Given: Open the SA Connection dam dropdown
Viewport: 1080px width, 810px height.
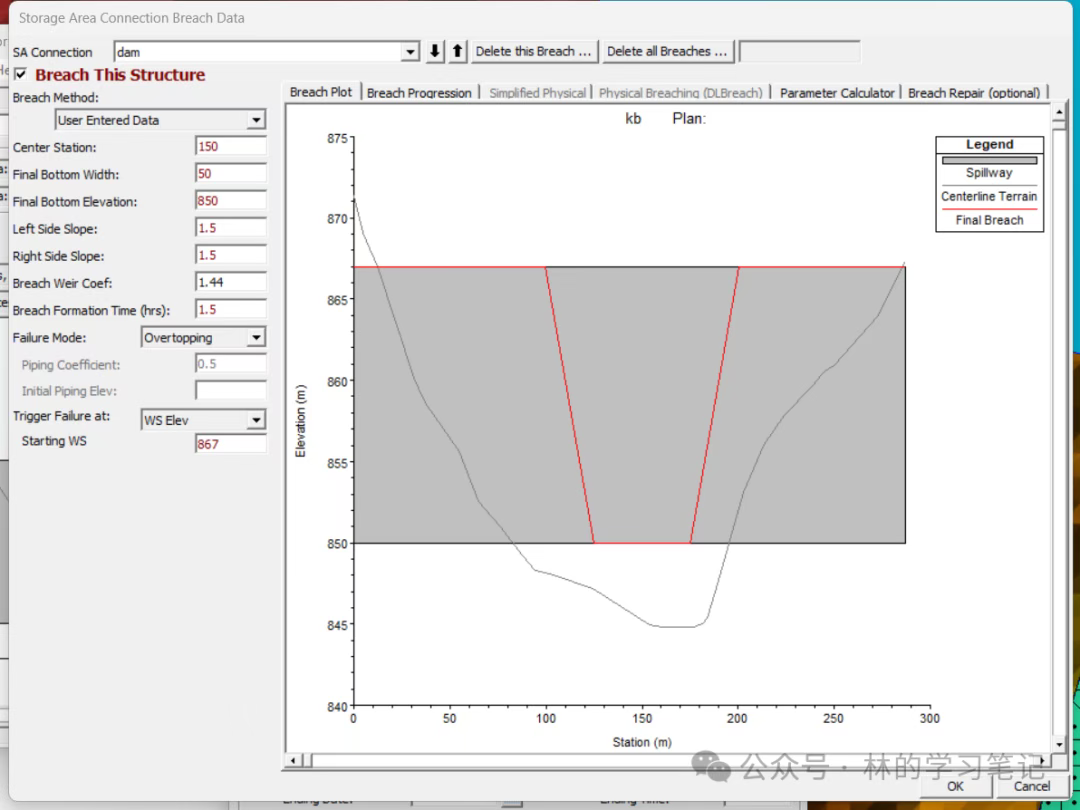Looking at the screenshot, I should click(x=409, y=52).
